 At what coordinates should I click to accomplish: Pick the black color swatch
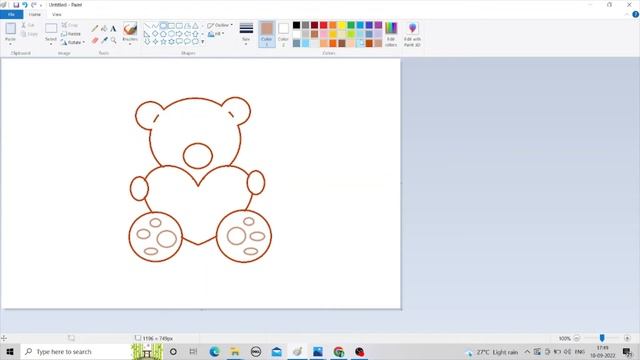click(296, 25)
